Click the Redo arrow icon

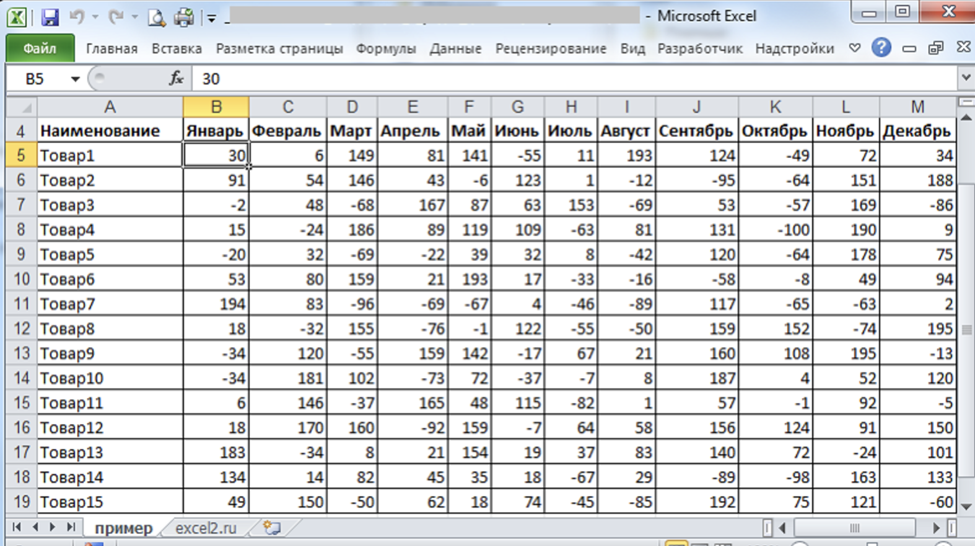click(x=115, y=17)
